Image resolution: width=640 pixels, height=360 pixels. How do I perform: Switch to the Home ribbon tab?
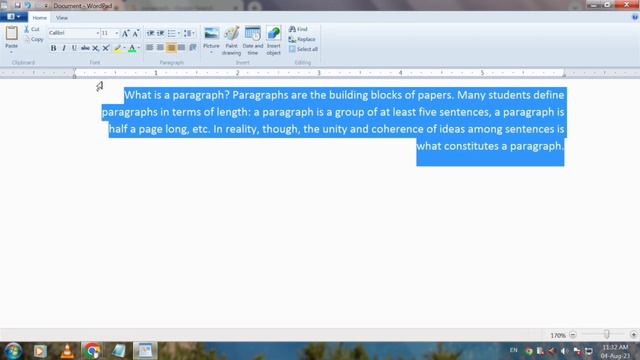(x=40, y=18)
